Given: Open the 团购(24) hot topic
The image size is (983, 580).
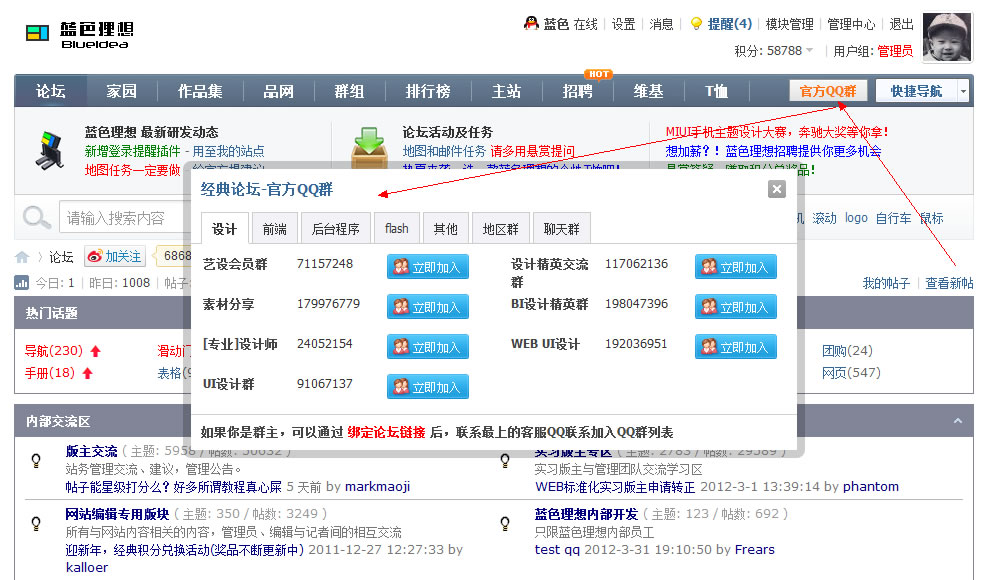Looking at the screenshot, I should [x=847, y=351].
